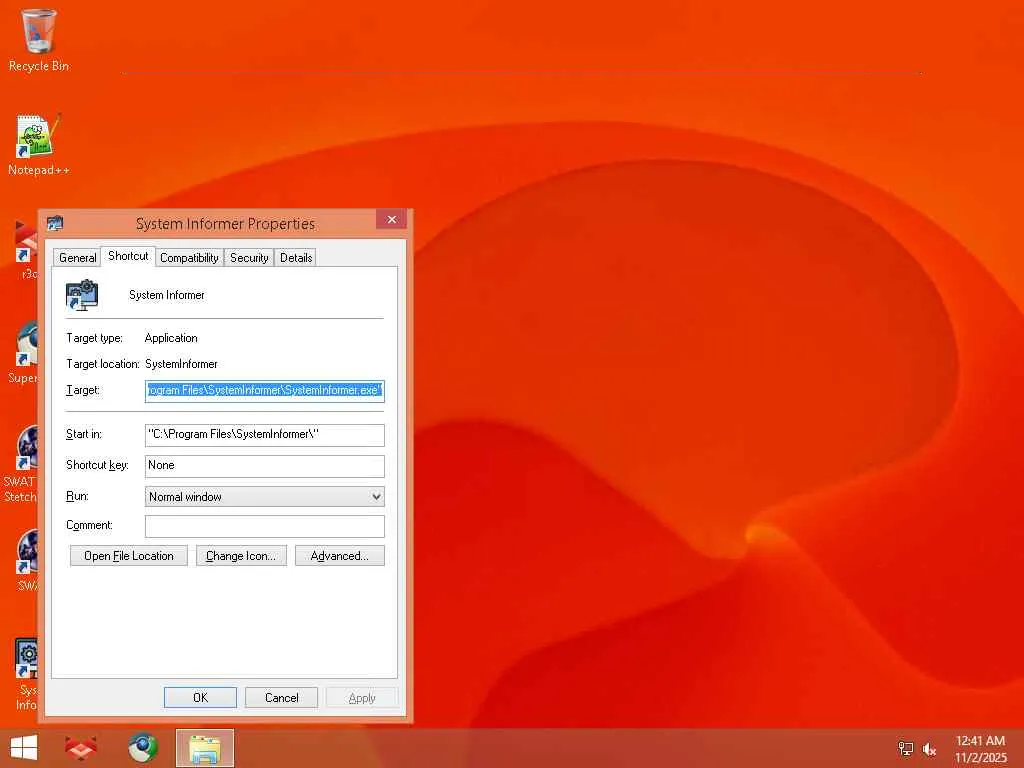
Task: Click the Target path field
Action: [264, 391]
